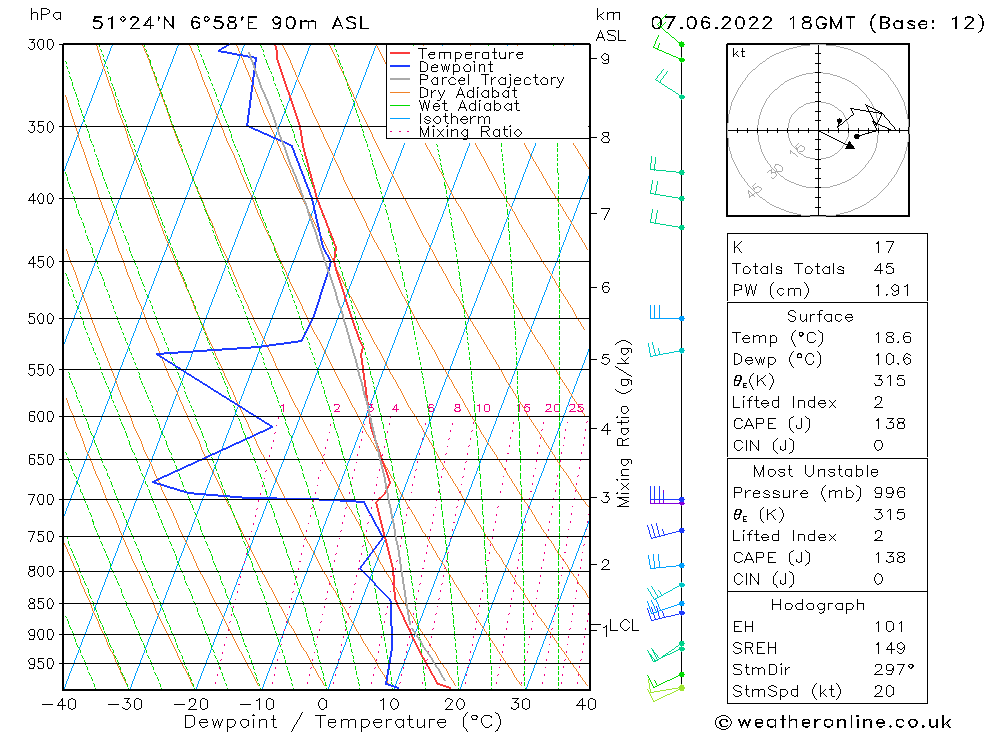Click the gray Parcel Trajectory legend line
This screenshot has height=733, width=1000.
[400, 79]
